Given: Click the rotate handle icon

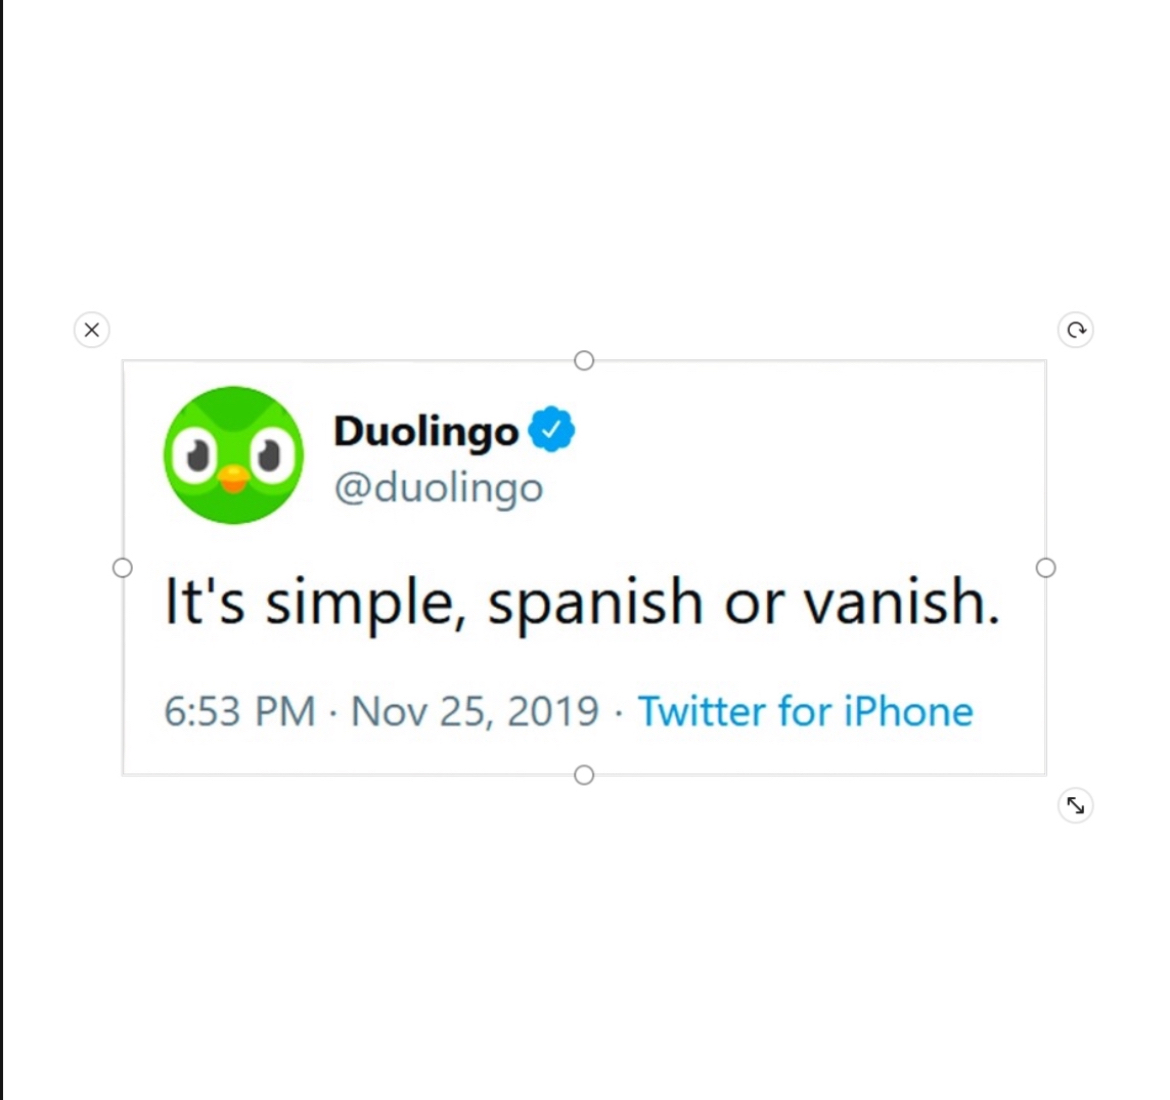Looking at the screenshot, I should coord(1076,330).
